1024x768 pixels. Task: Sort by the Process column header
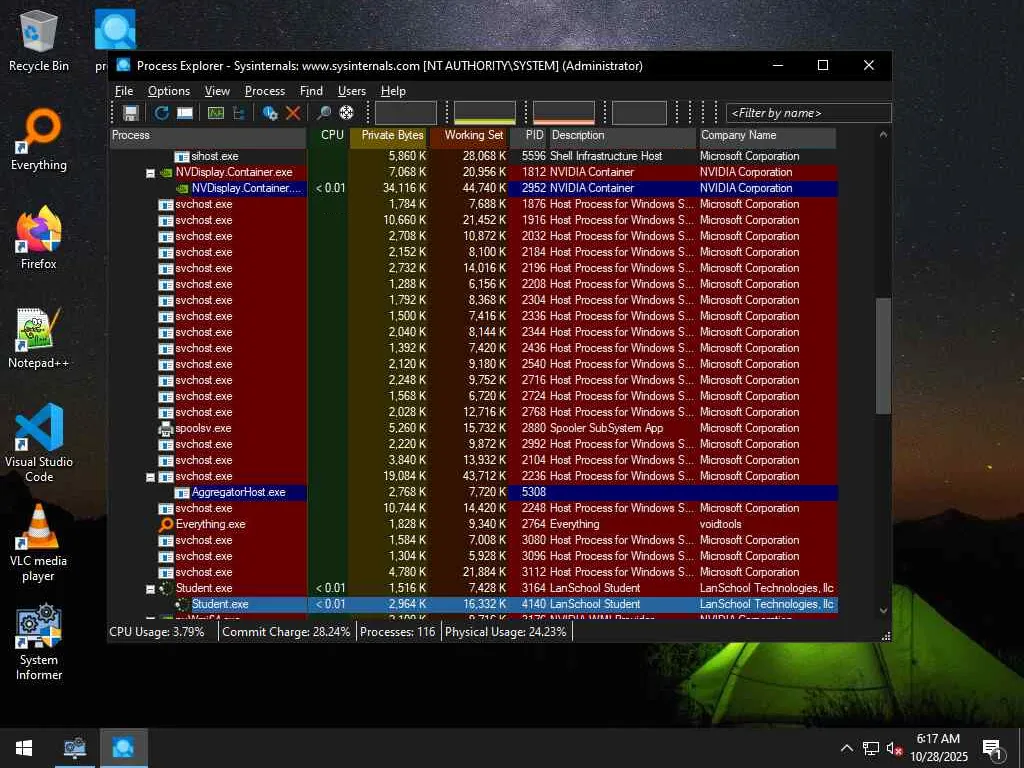[x=208, y=136]
